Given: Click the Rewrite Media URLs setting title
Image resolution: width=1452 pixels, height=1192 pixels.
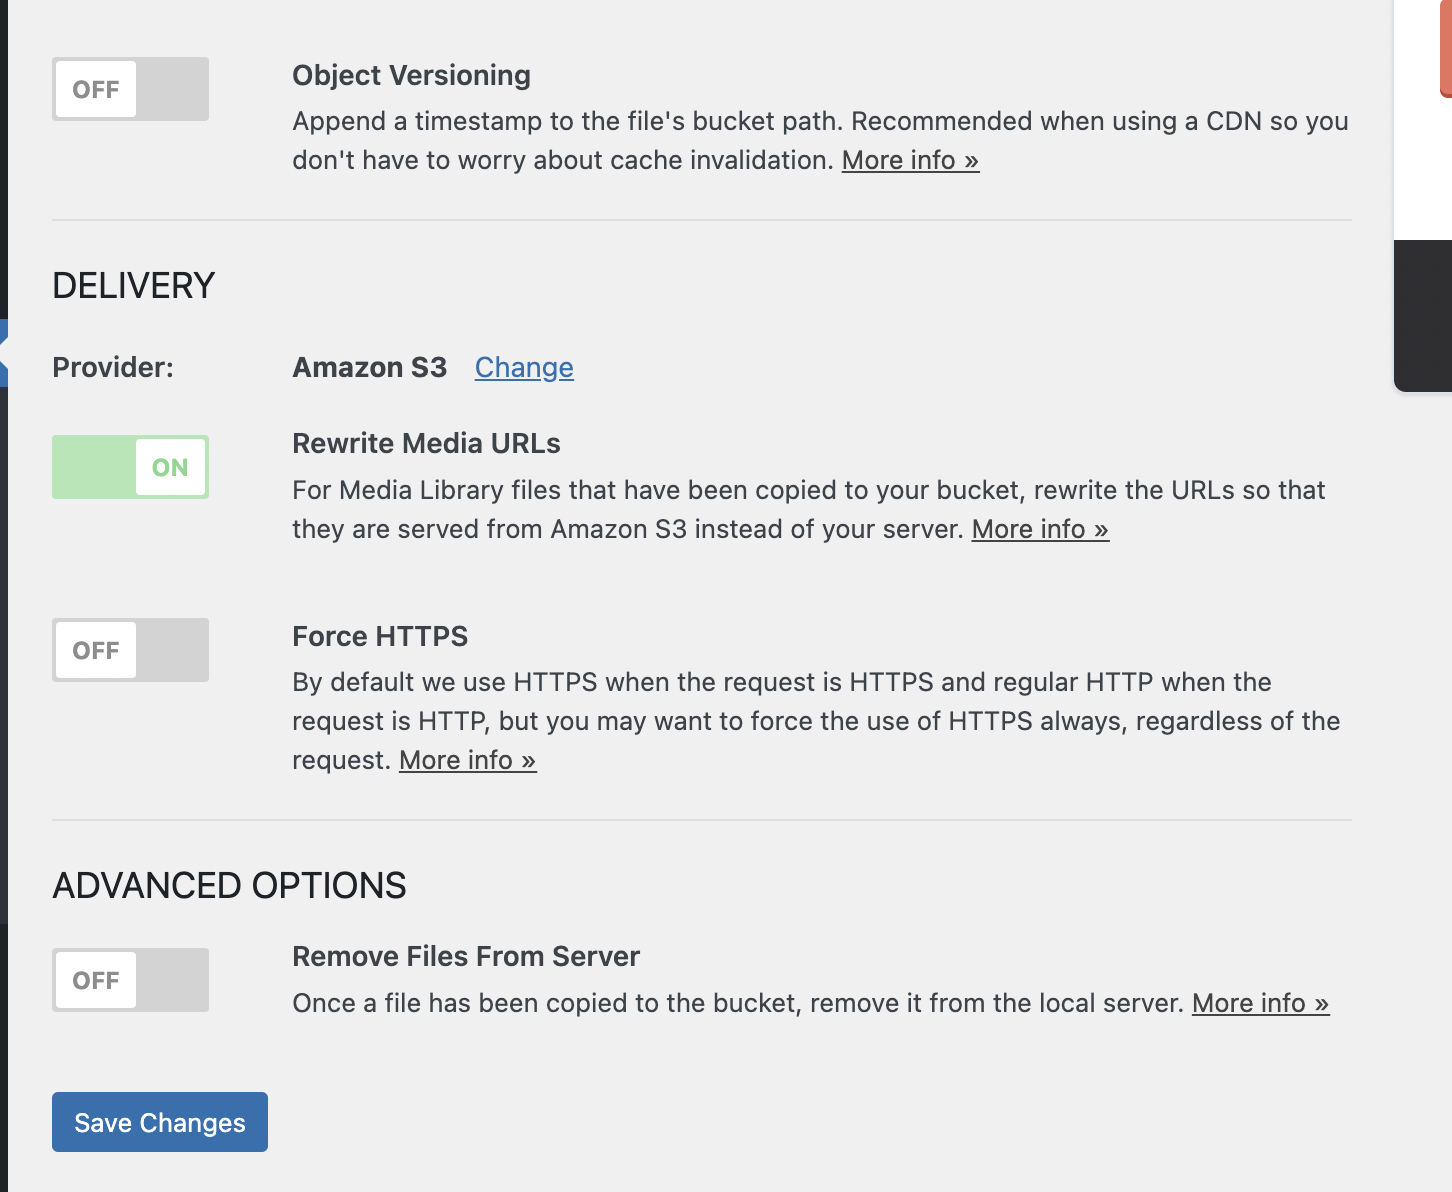Looking at the screenshot, I should click(x=425, y=443).
